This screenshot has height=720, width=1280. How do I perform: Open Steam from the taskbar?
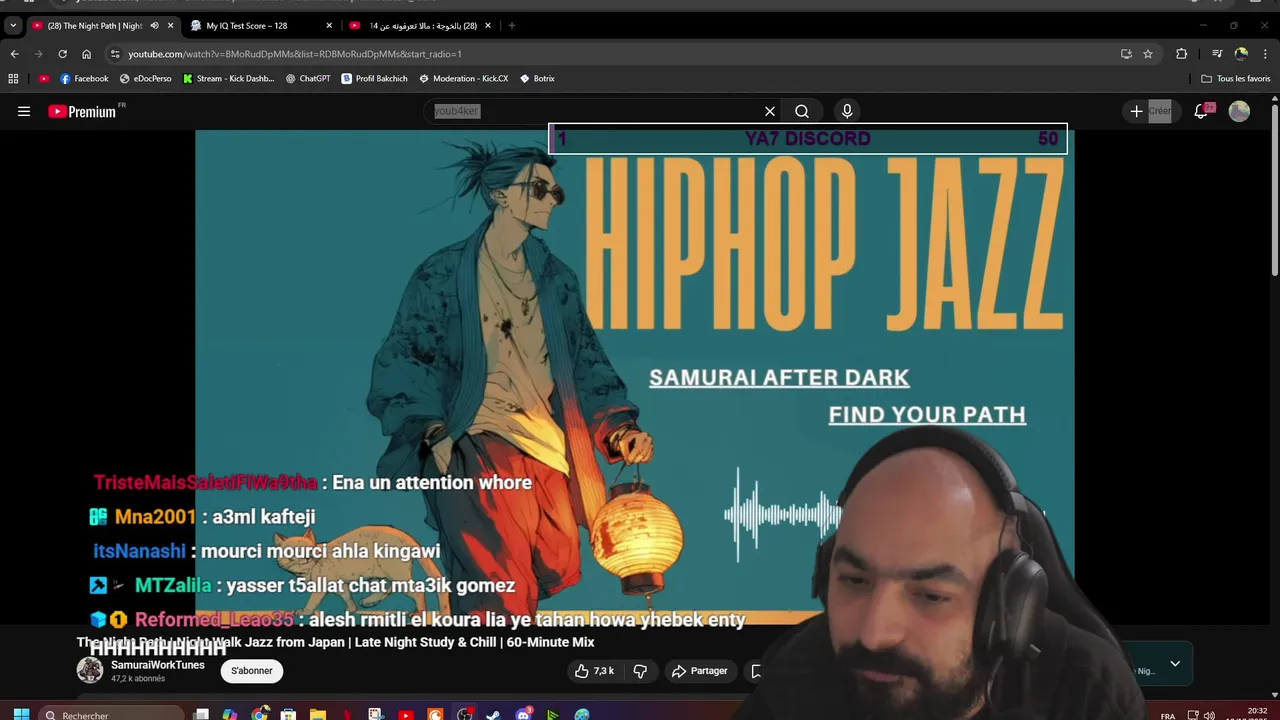494,714
